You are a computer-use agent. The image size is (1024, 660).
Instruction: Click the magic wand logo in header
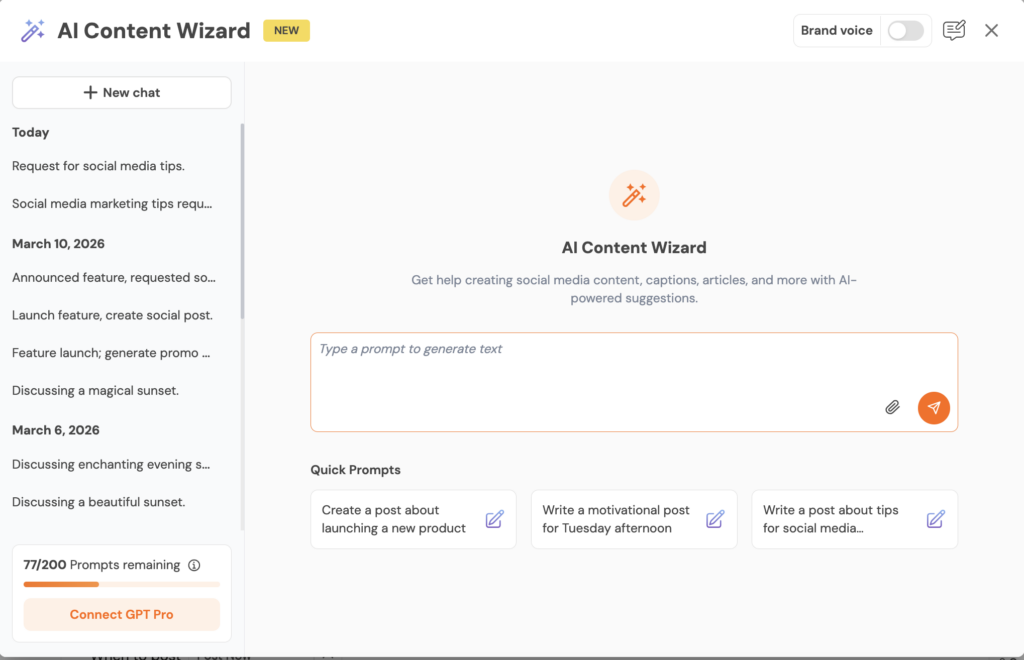click(x=33, y=31)
